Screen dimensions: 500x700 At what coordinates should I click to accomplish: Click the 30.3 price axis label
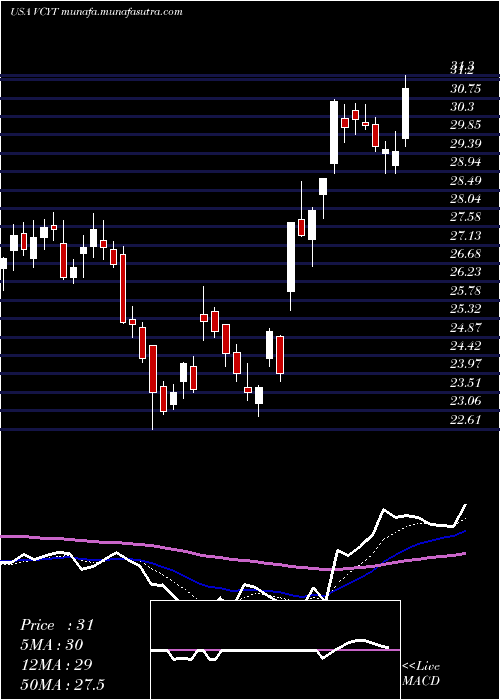point(462,107)
